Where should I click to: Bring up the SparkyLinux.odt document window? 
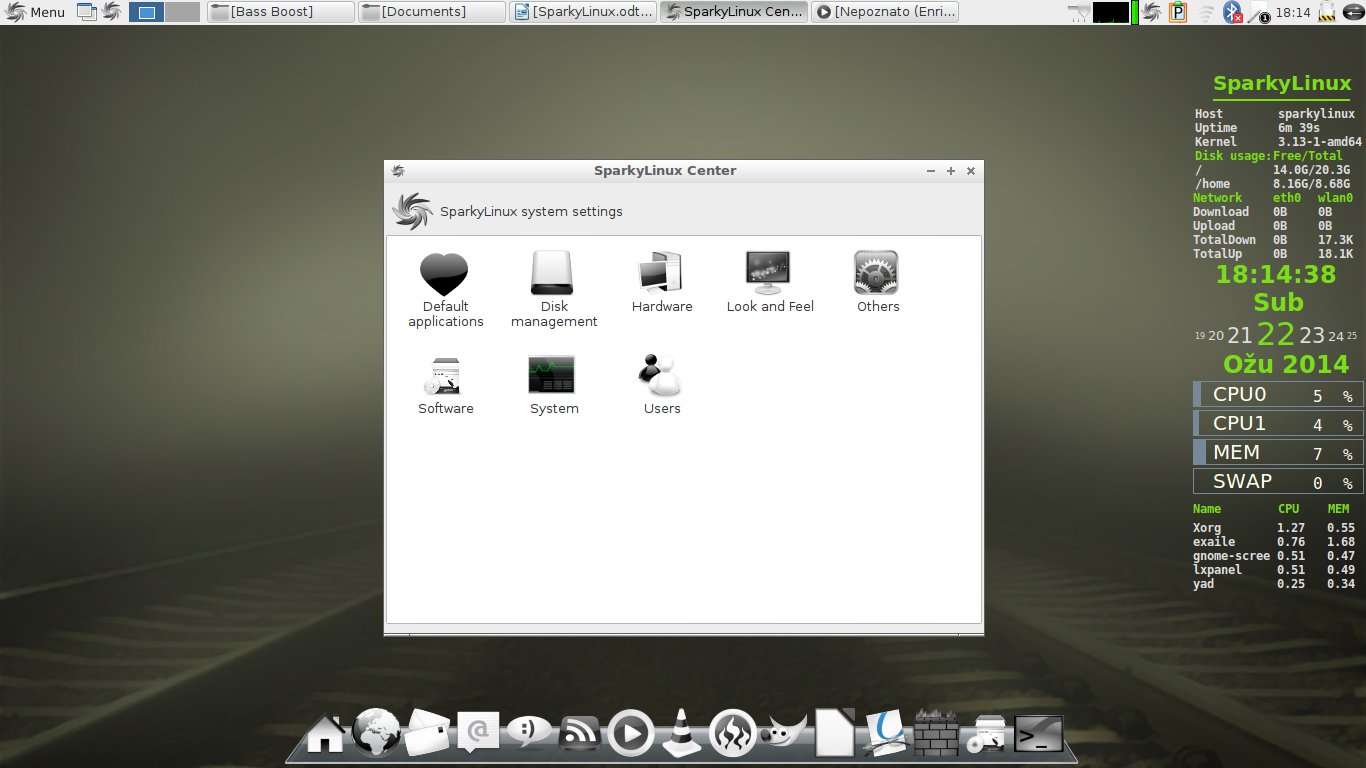(583, 12)
